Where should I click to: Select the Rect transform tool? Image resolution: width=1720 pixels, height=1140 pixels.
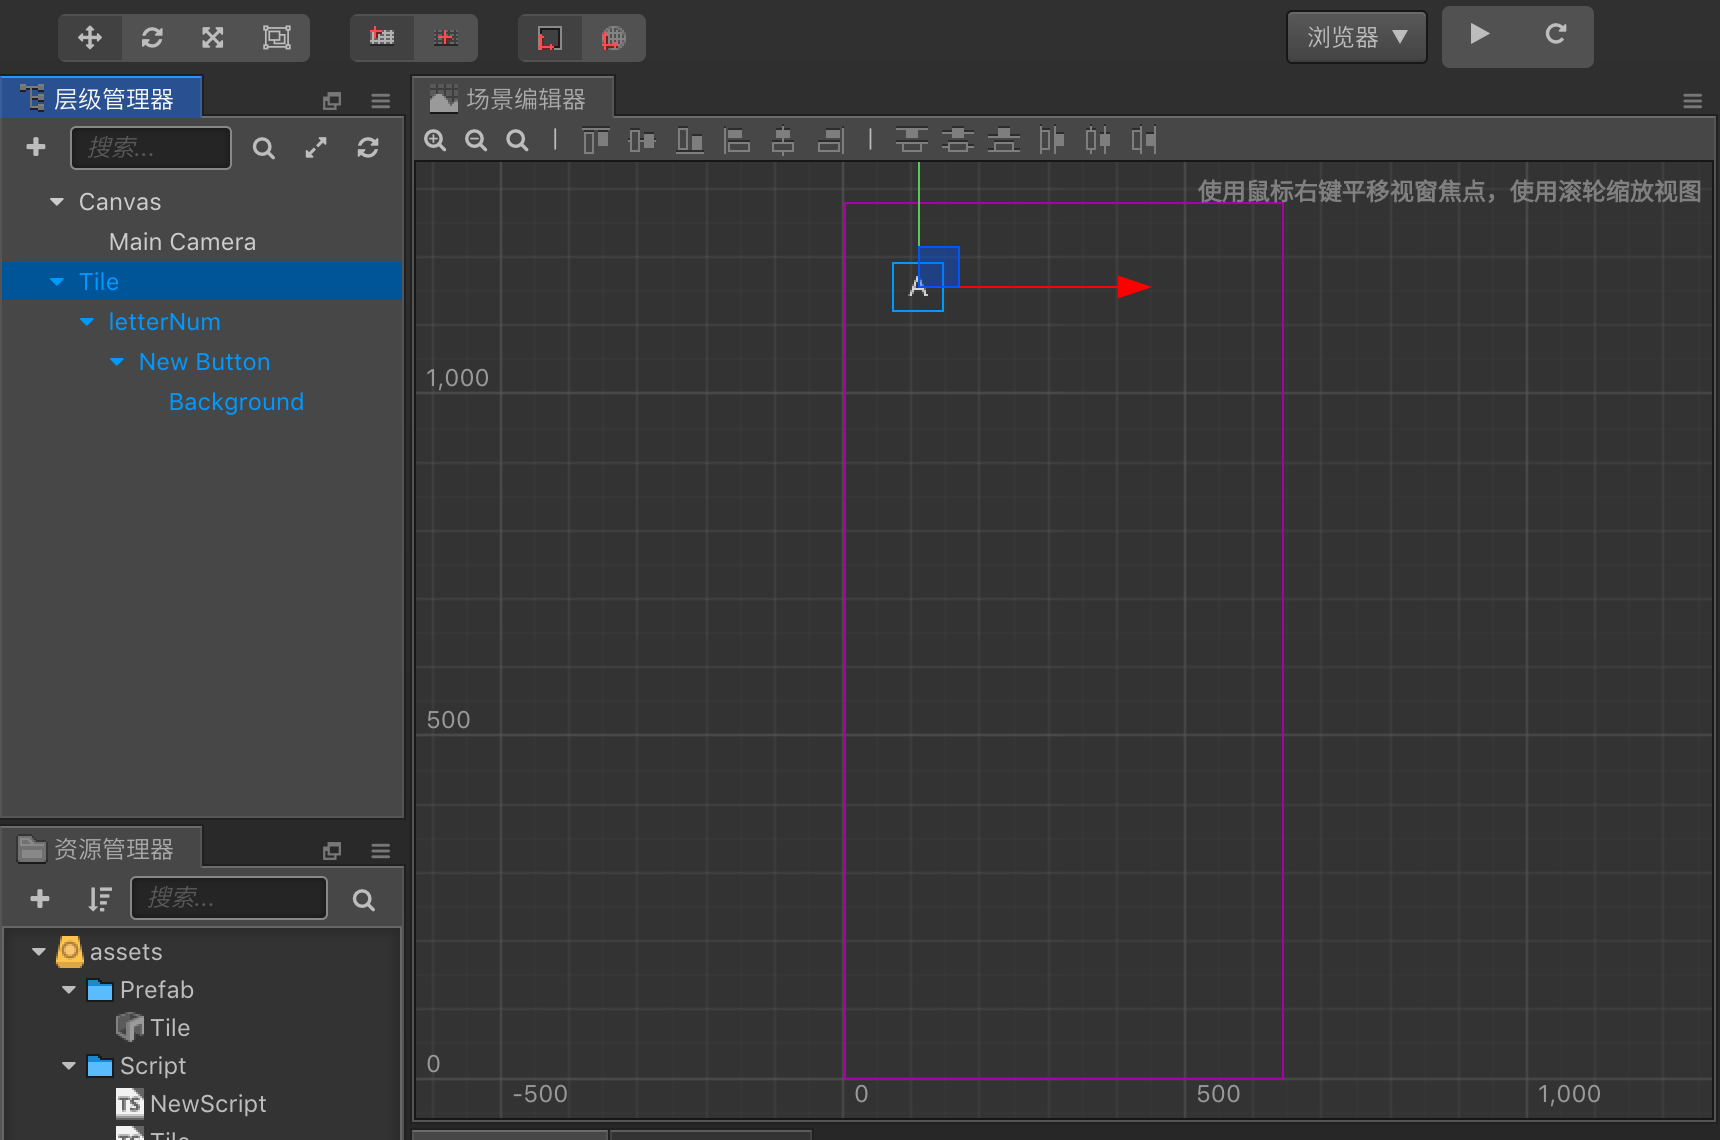click(276, 38)
